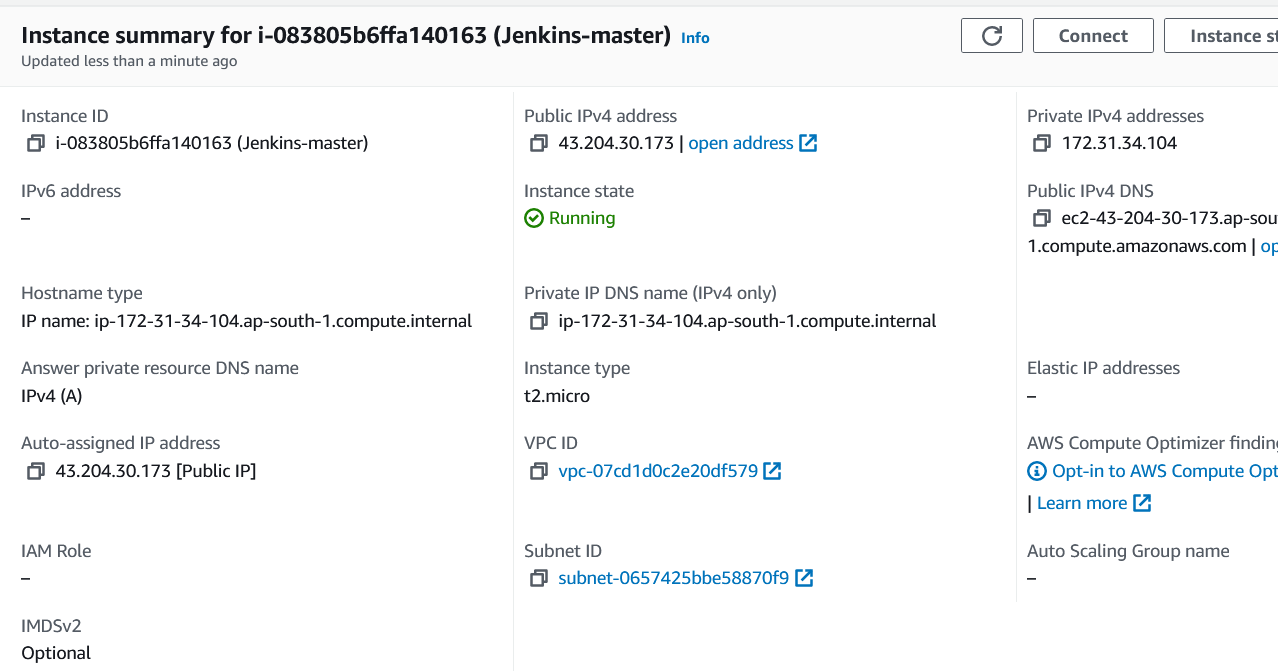Viewport: 1278px width, 671px height.
Task: Copy the Instance ID value
Action: (x=36, y=143)
